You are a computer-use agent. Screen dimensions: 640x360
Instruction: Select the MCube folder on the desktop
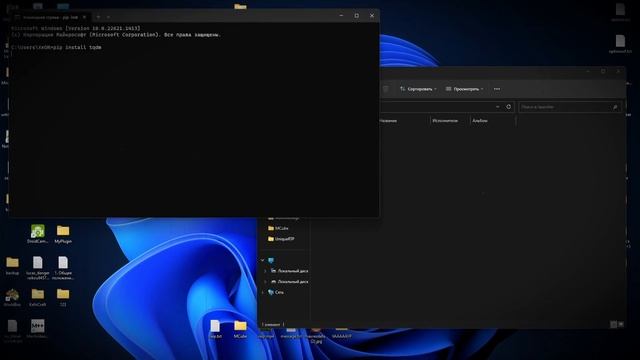click(x=240, y=329)
